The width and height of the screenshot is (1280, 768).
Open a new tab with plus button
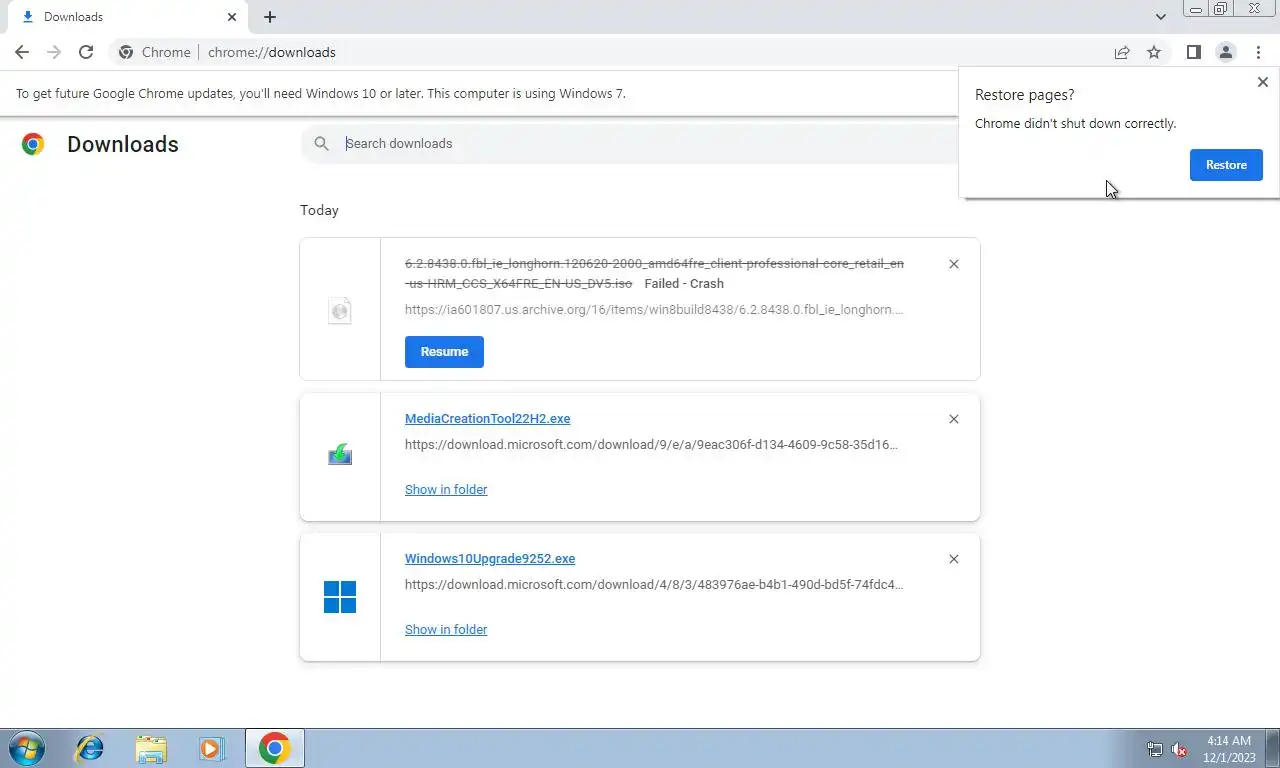pyautogui.click(x=270, y=17)
